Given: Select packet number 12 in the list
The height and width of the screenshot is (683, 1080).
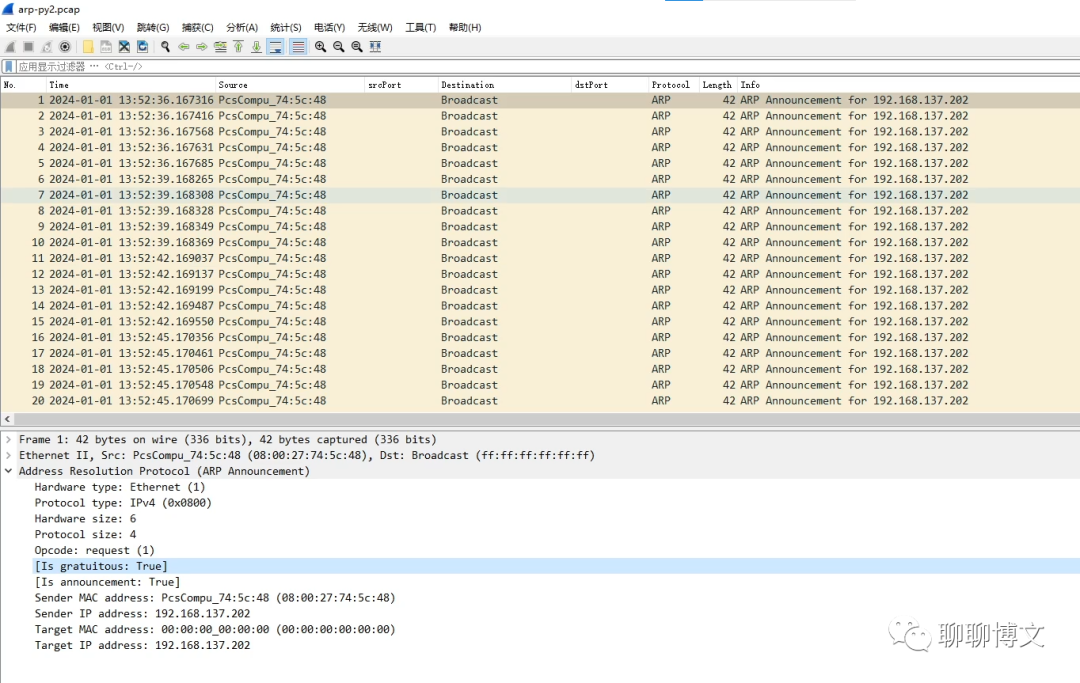Looking at the screenshot, I should (x=540, y=274).
